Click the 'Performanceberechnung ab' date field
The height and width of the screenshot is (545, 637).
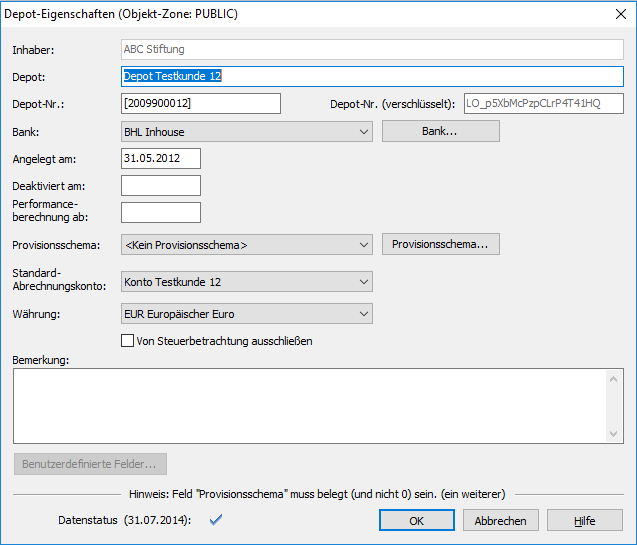[160, 212]
